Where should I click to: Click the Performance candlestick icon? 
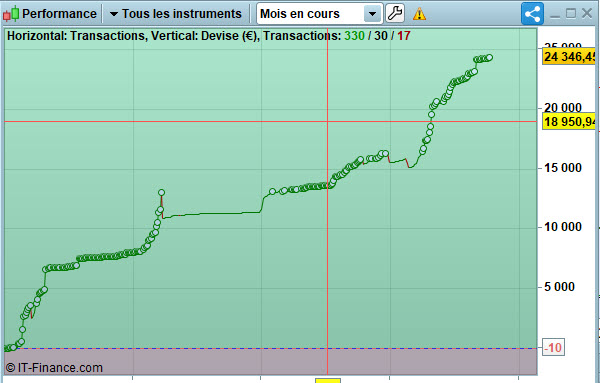point(11,14)
